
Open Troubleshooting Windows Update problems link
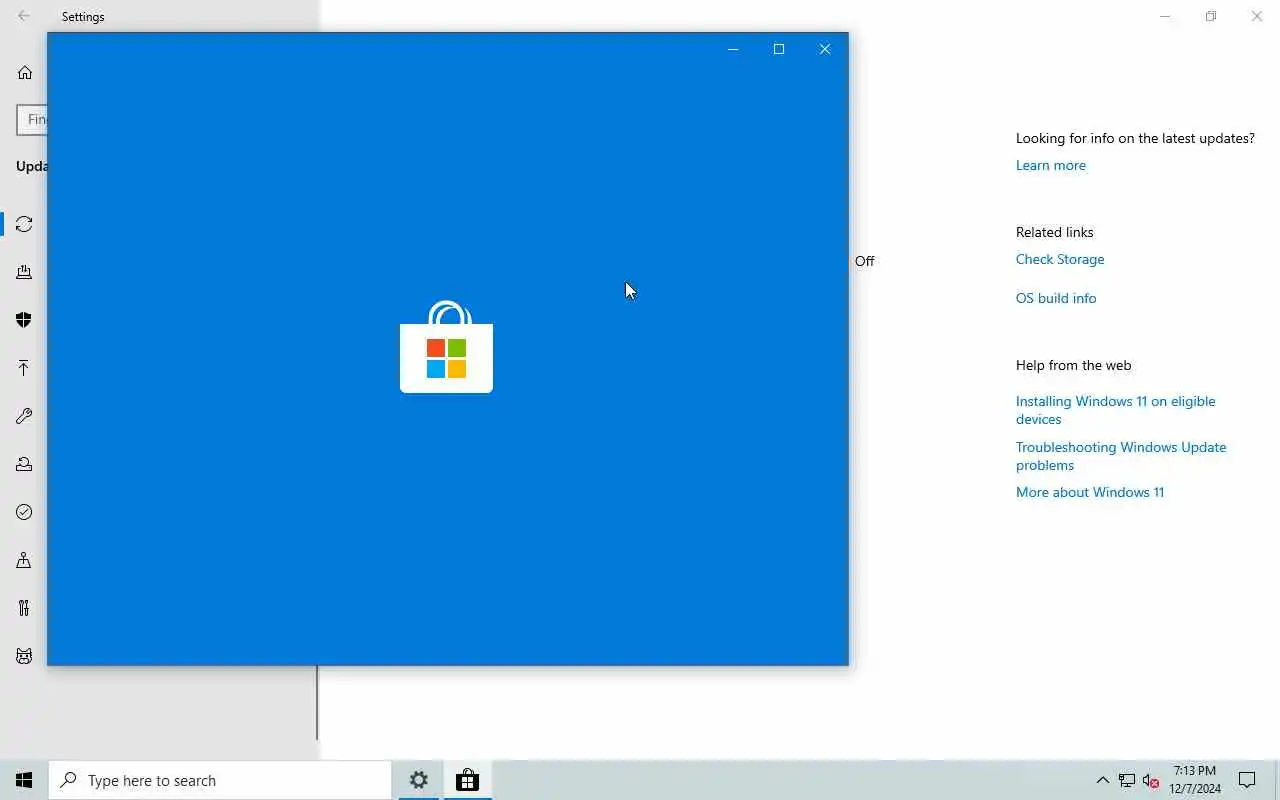pos(1121,456)
